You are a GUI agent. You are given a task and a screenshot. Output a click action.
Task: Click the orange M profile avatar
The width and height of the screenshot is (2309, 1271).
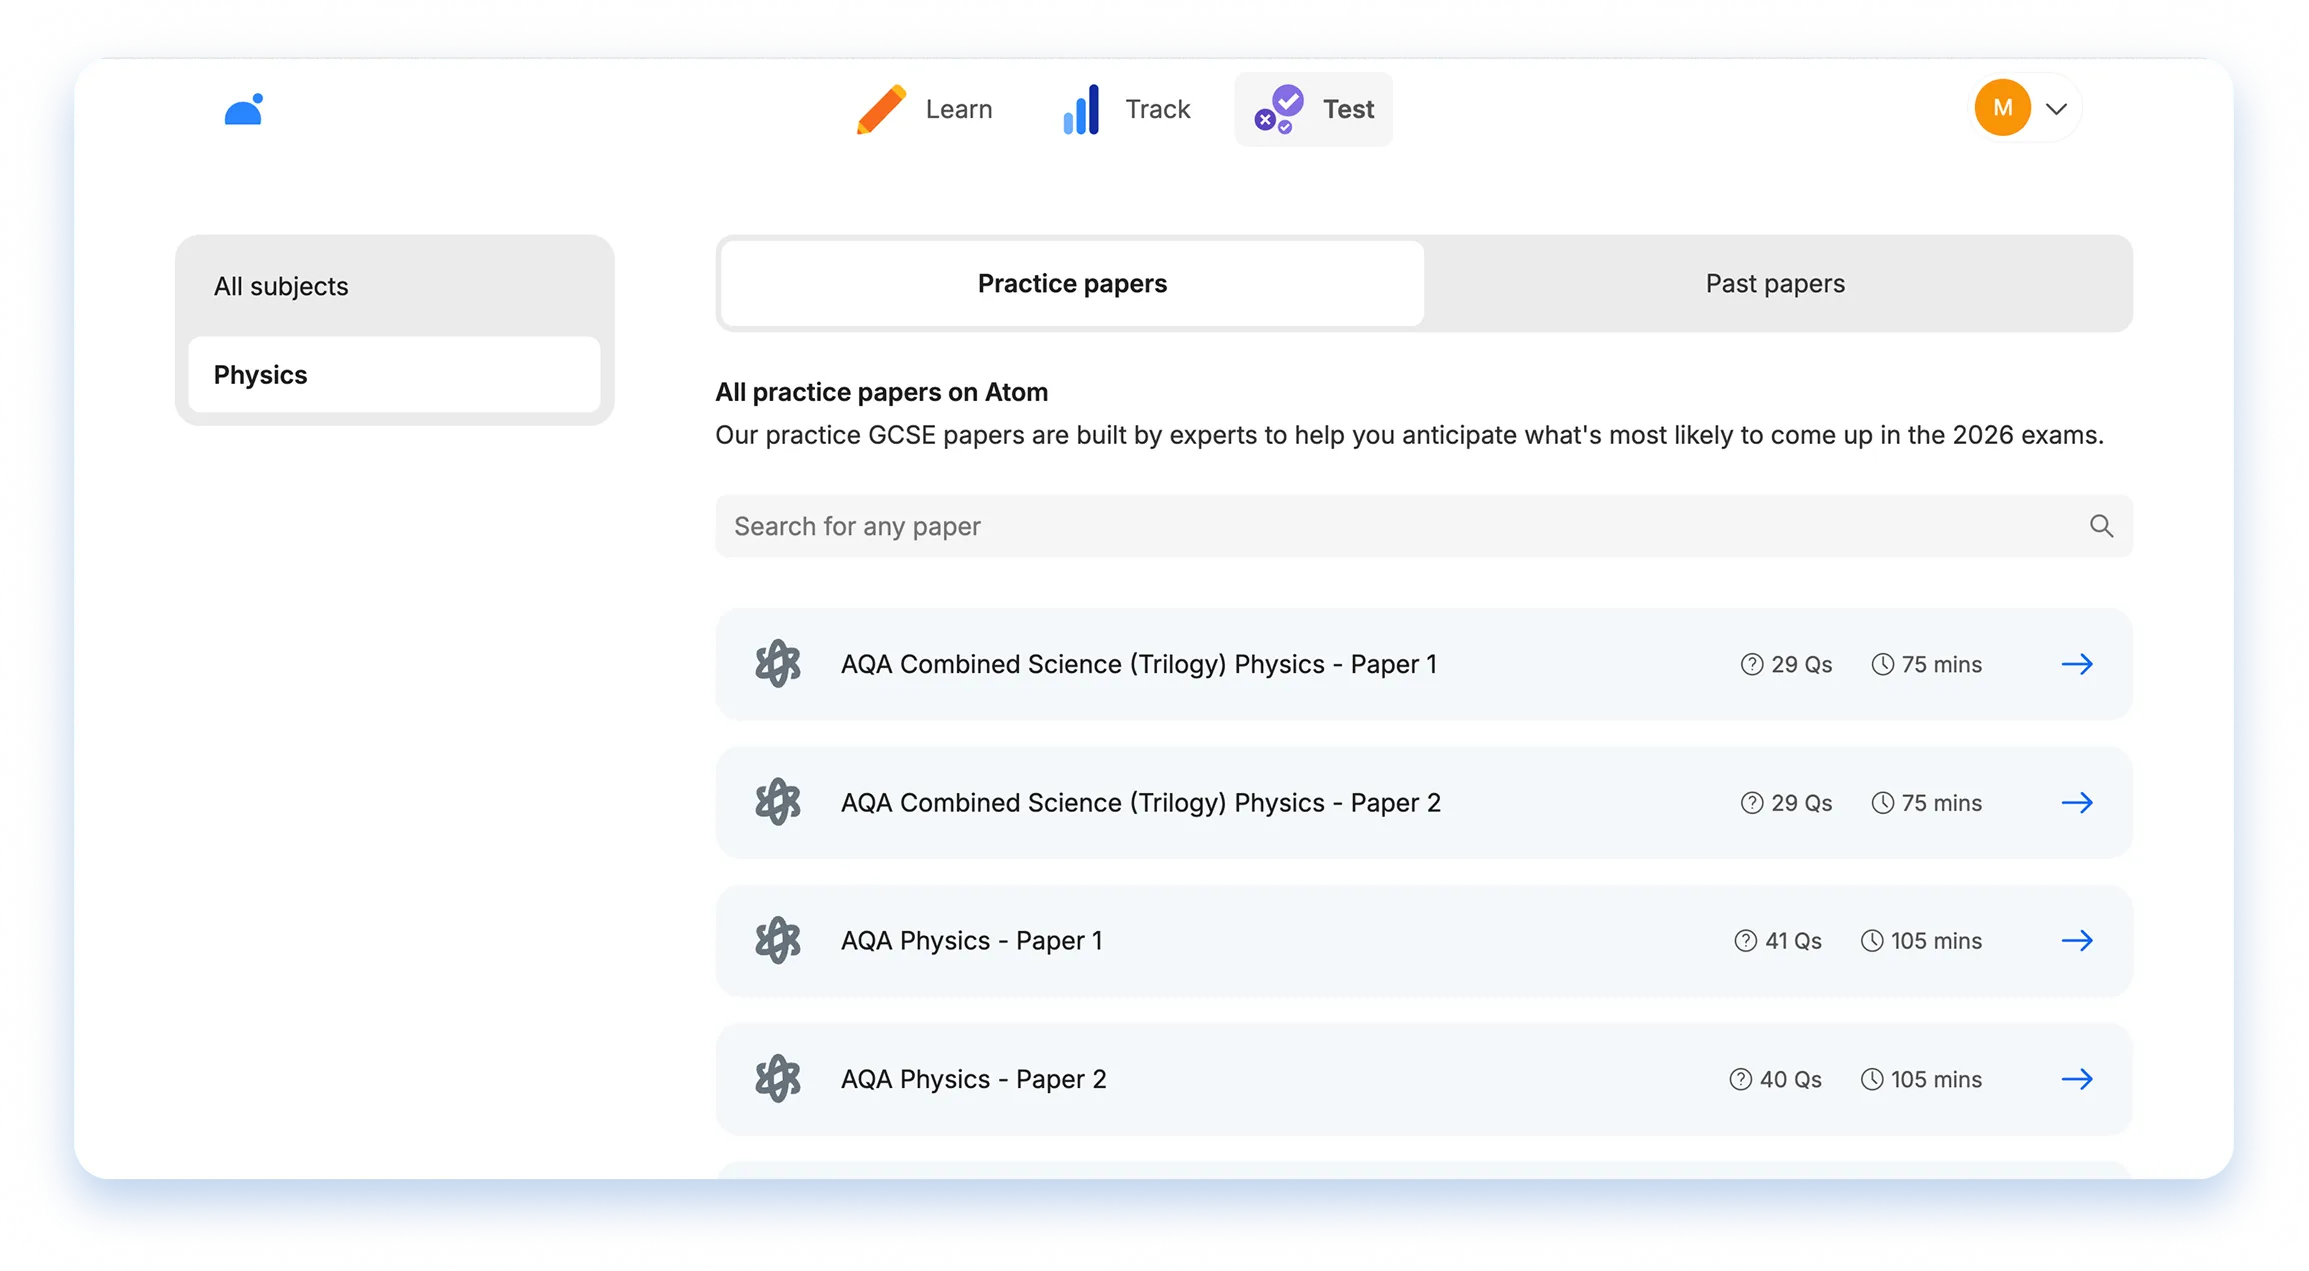(x=2002, y=108)
